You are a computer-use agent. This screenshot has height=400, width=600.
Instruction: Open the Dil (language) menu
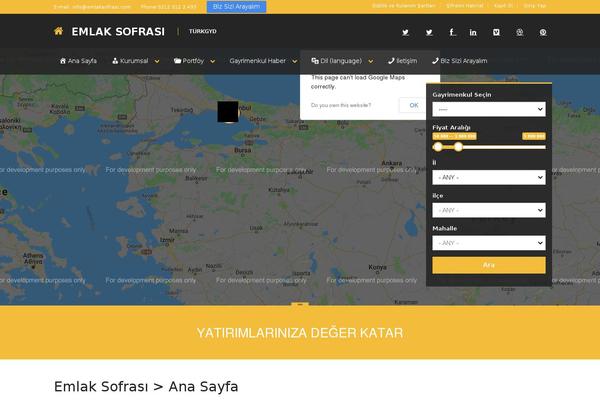tap(342, 61)
